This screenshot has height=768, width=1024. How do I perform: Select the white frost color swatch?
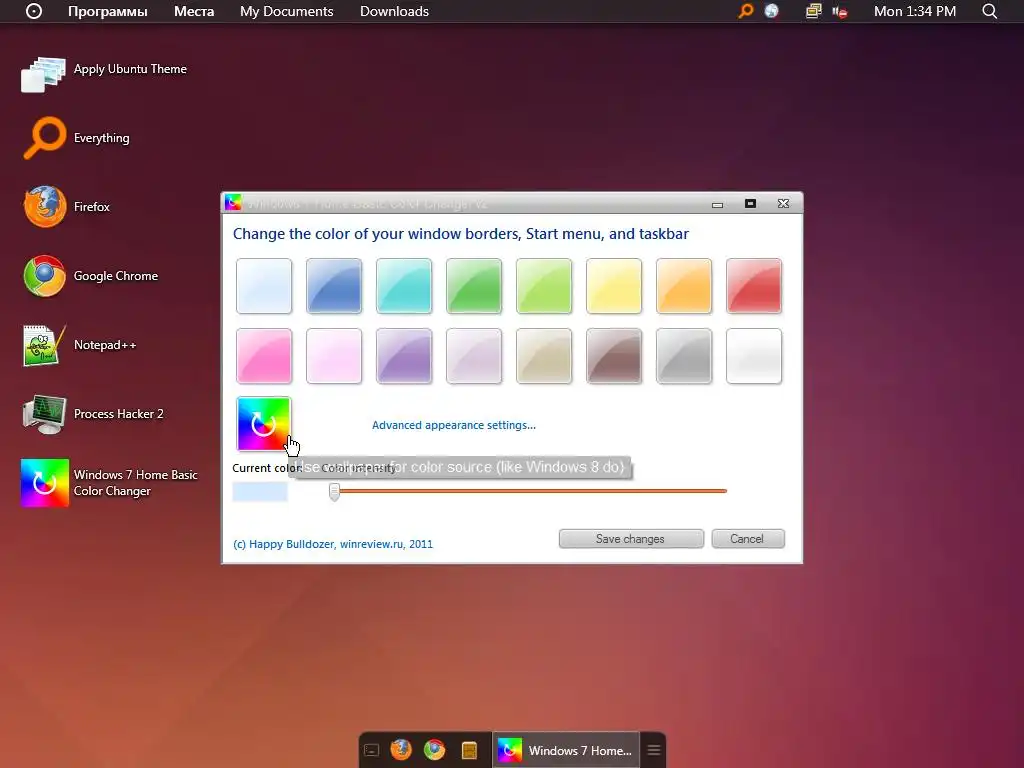click(754, 356)
